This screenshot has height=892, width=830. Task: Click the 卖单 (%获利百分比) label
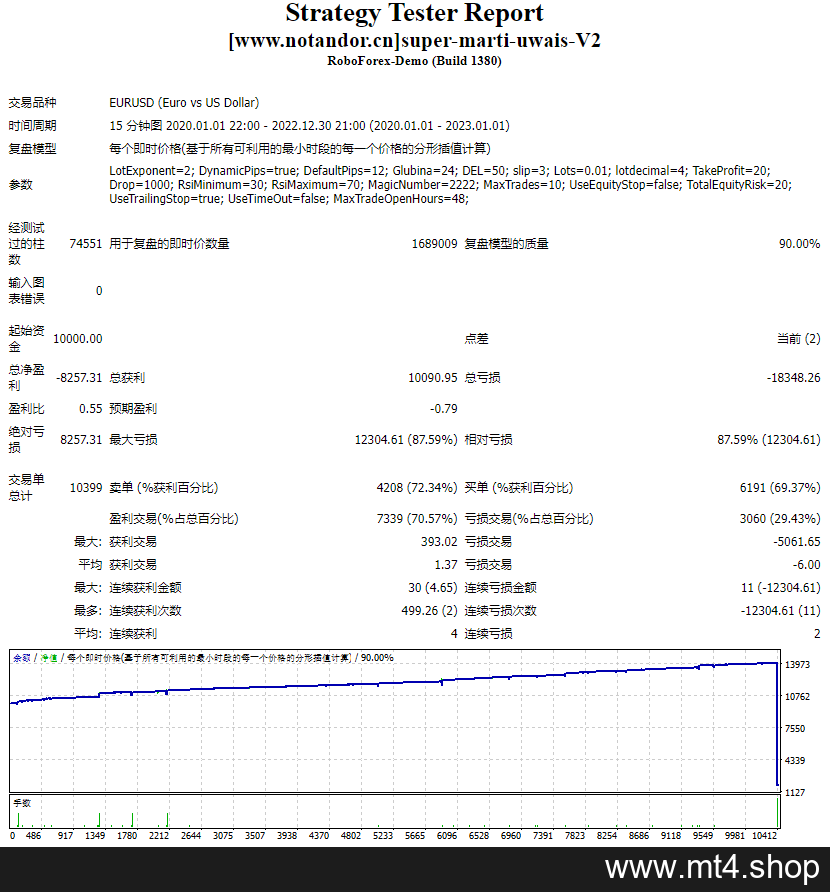pos(164,488)
